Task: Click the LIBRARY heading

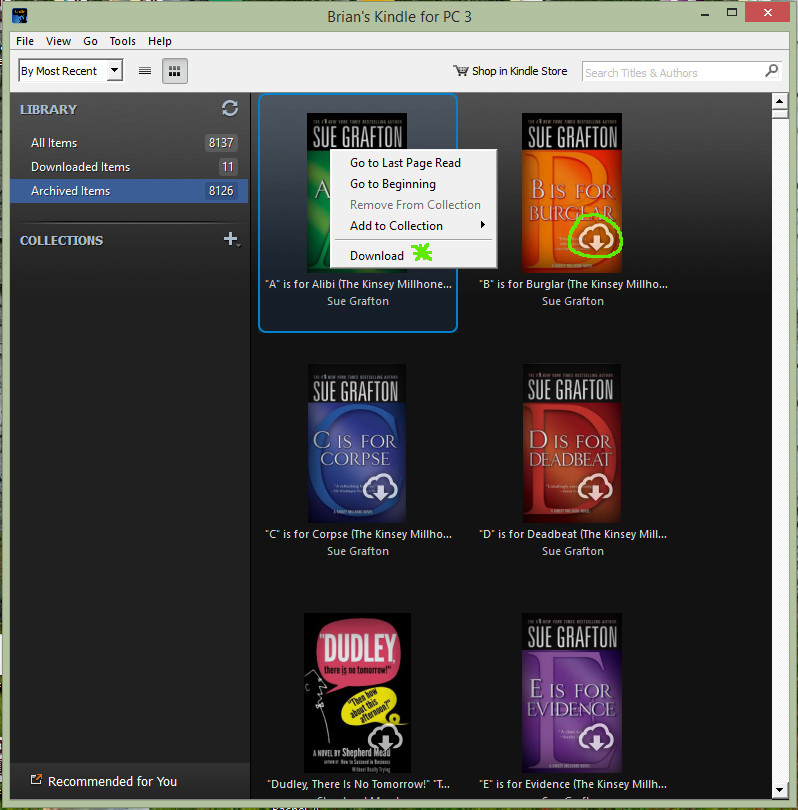Action: [x=49, y=110]
